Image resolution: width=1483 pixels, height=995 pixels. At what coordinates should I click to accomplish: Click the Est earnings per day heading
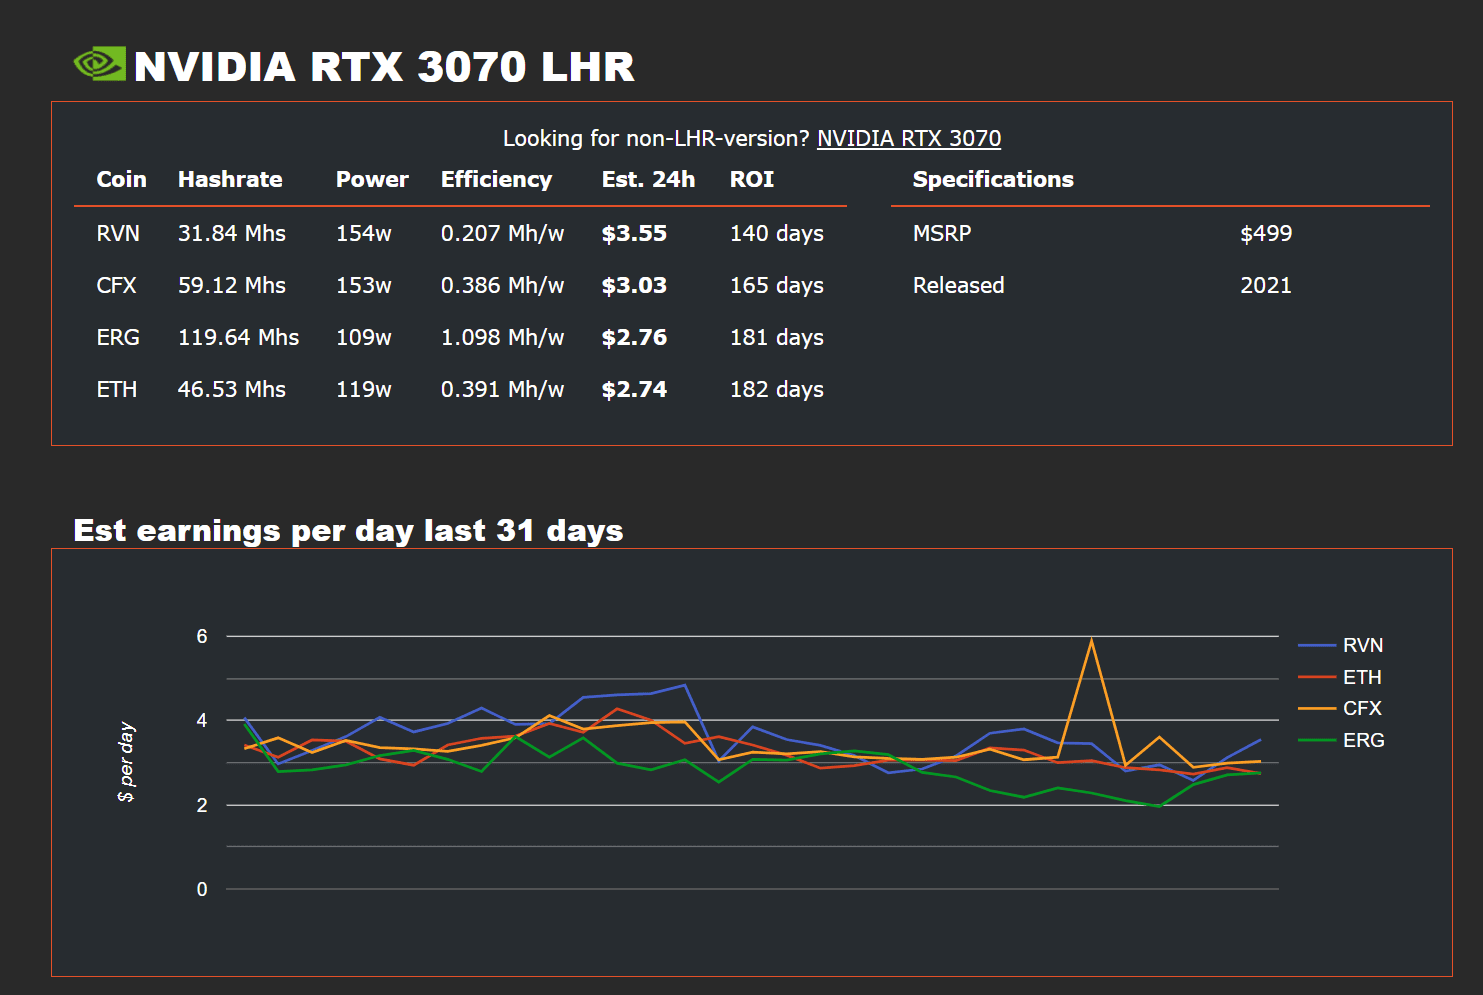point(348,530)
